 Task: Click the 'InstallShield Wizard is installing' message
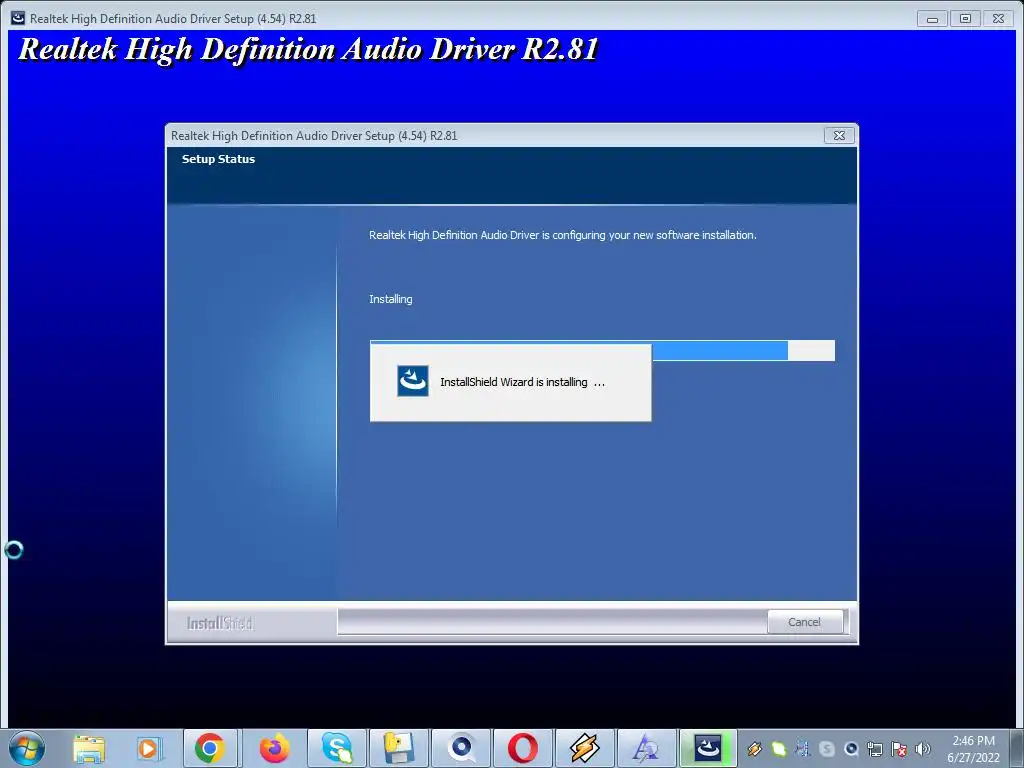[522, 382]
